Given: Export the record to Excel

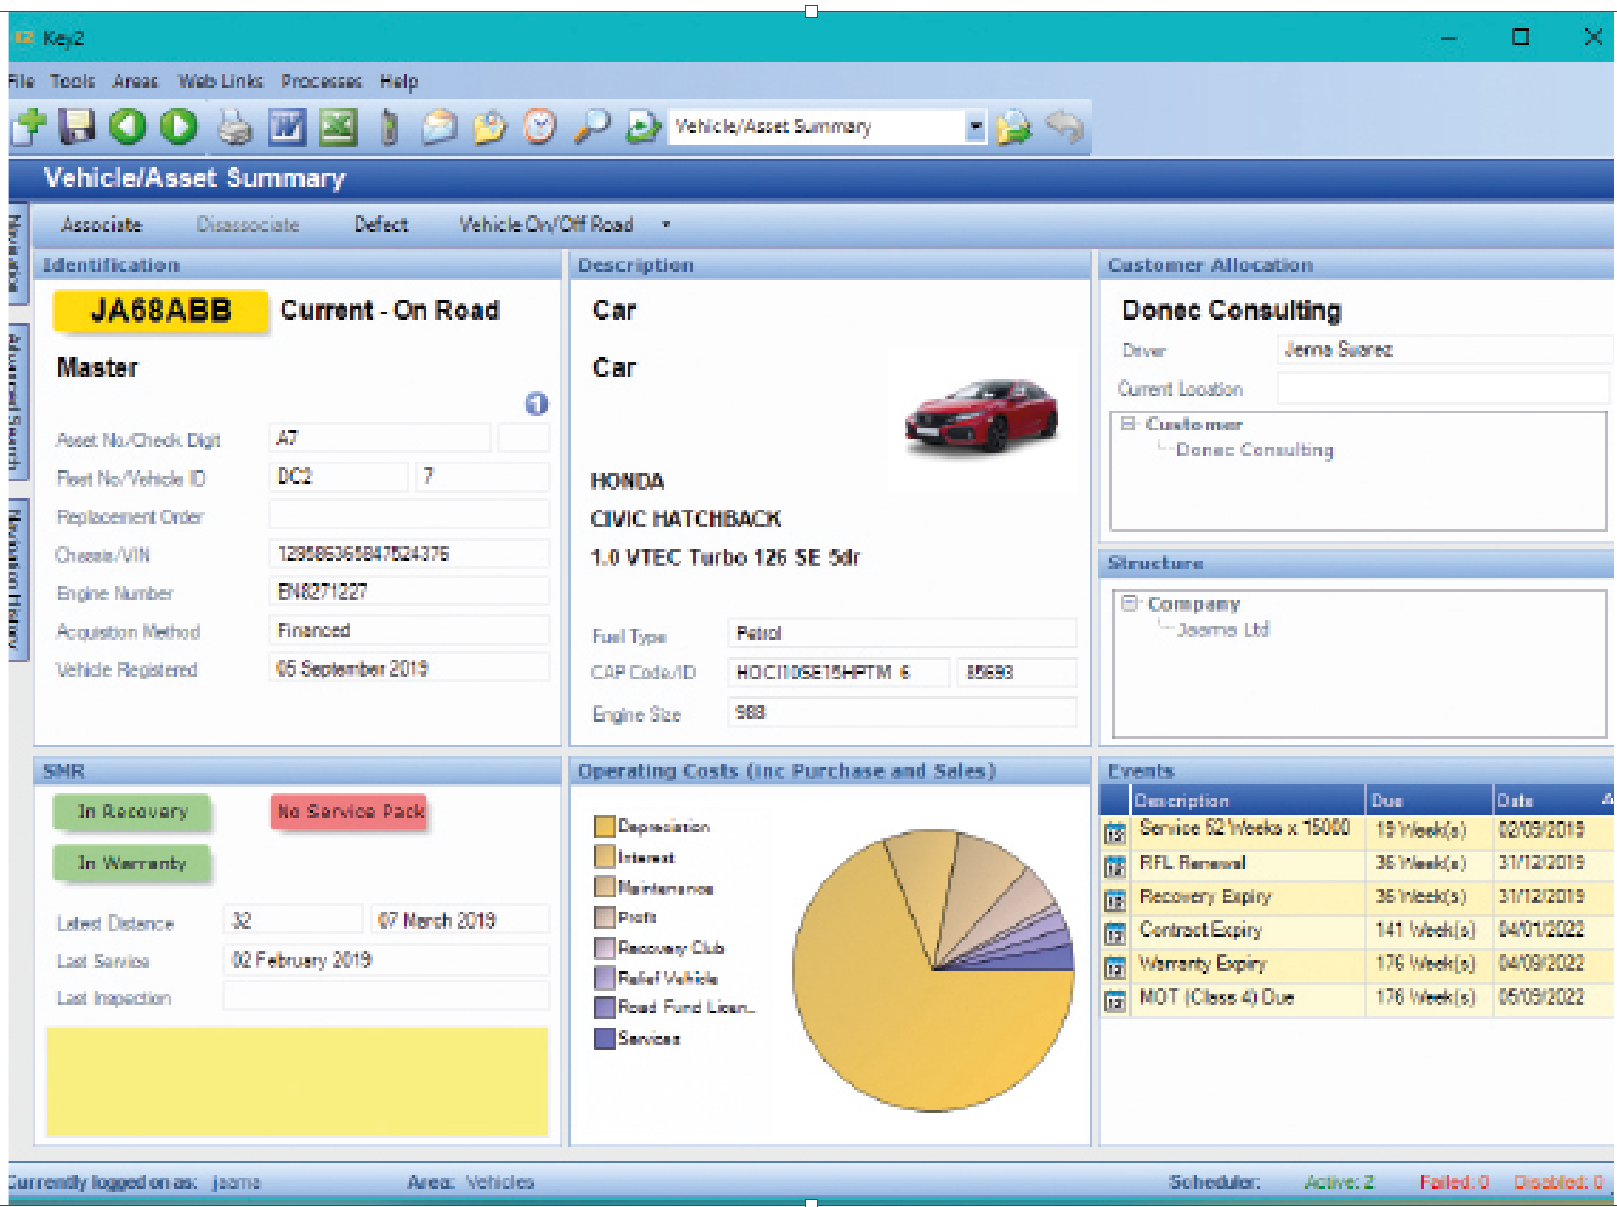Looking at the screenshot, I should coord(338,126).
